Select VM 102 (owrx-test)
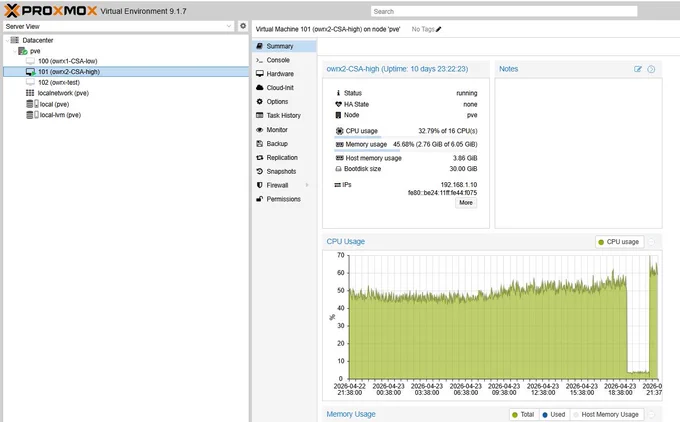Image resolution: width=680 pixels, height=422 pixels. [59, 82]
